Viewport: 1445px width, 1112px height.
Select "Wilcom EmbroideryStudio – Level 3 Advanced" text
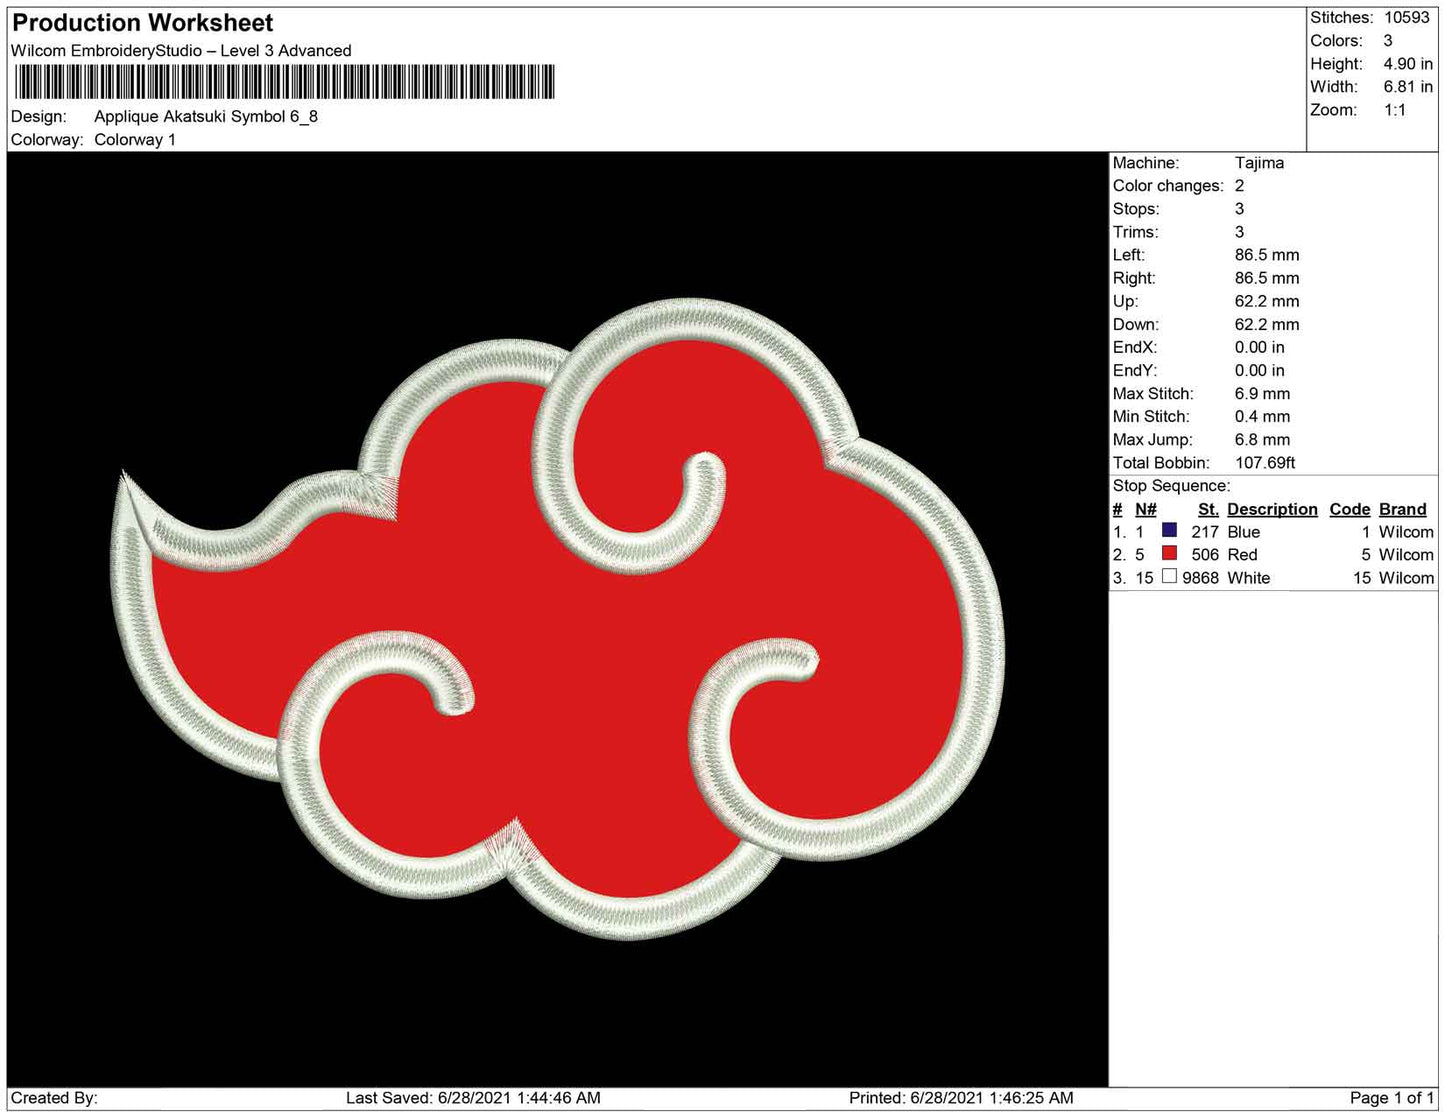point(181,51)
